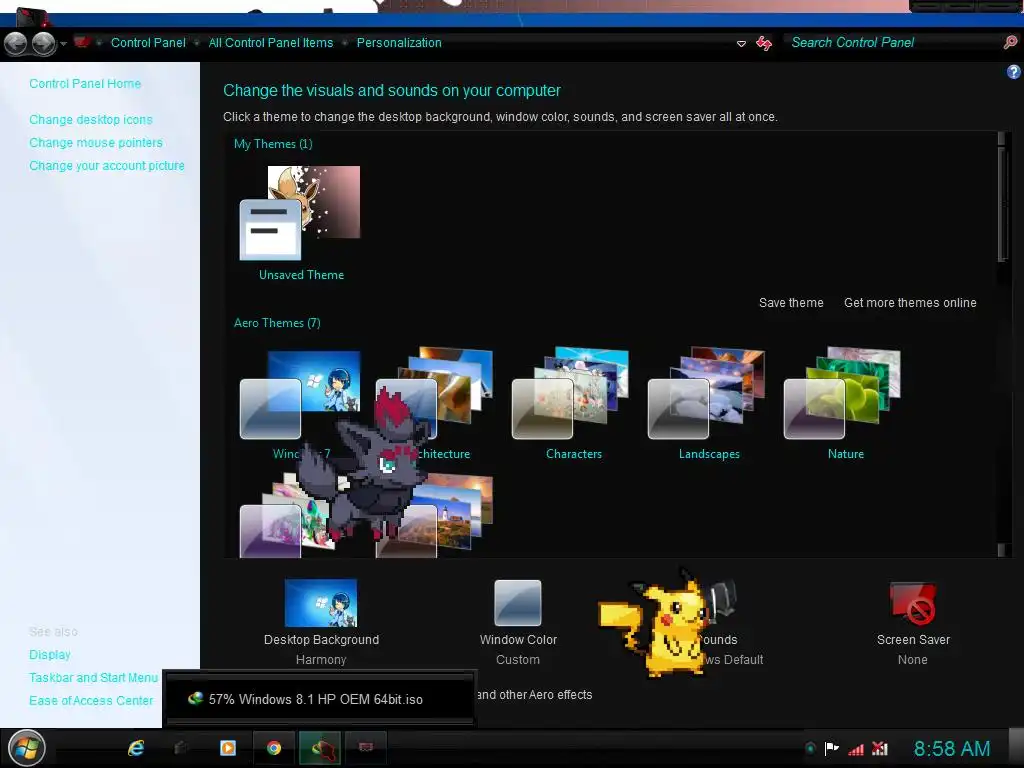Click Get more themes online

pos(910,303)
